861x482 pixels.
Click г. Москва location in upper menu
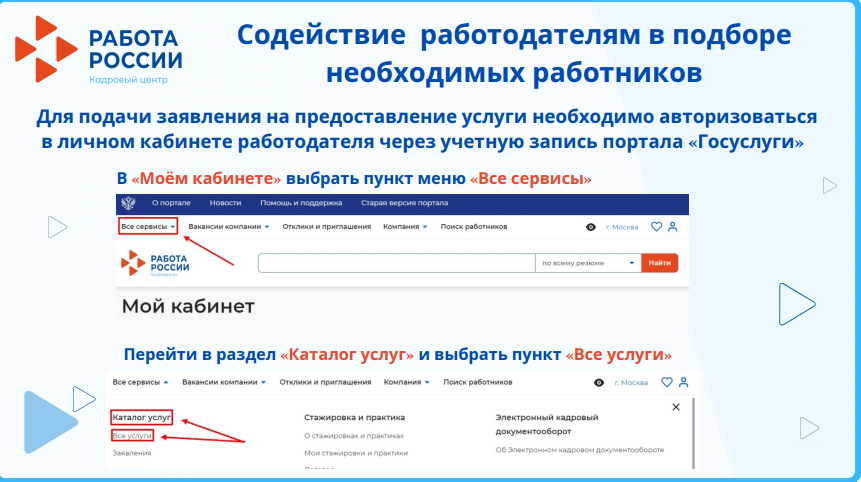point(622,227)
